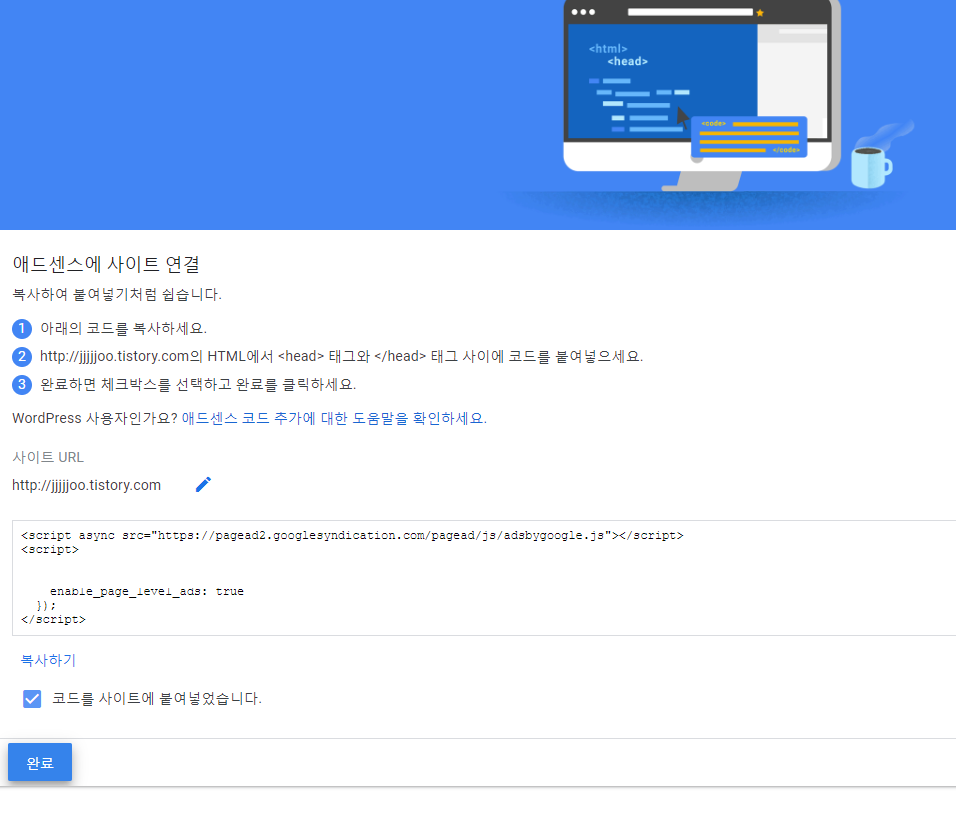Screen dimensions: 956x824
Task: Click step 2 text about the head tag
Action: (341, 356)
